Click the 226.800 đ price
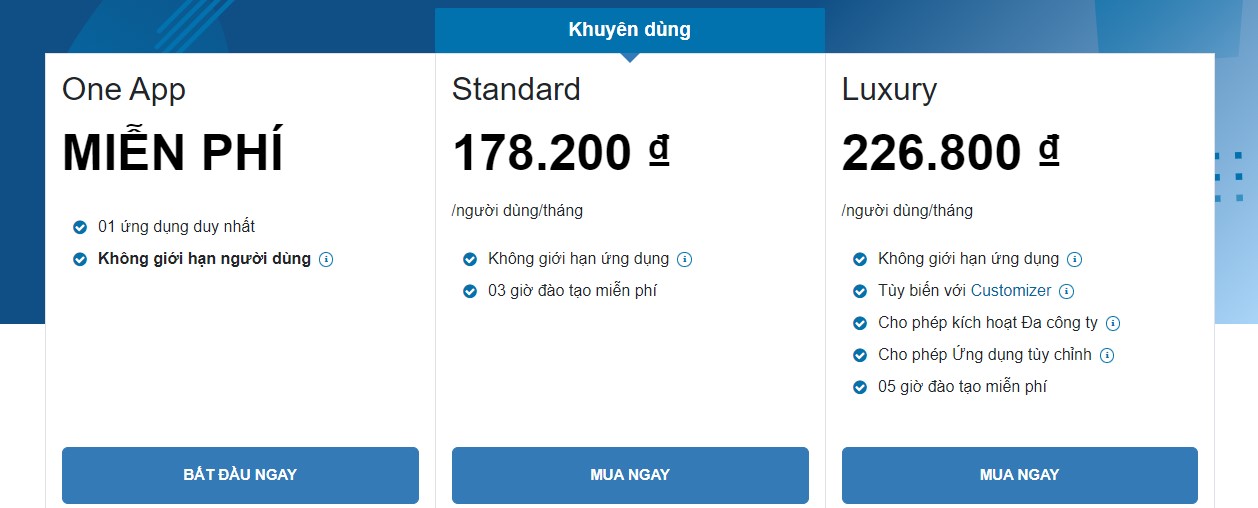This screenshot has width=1258, height=508. coord(950,153)
